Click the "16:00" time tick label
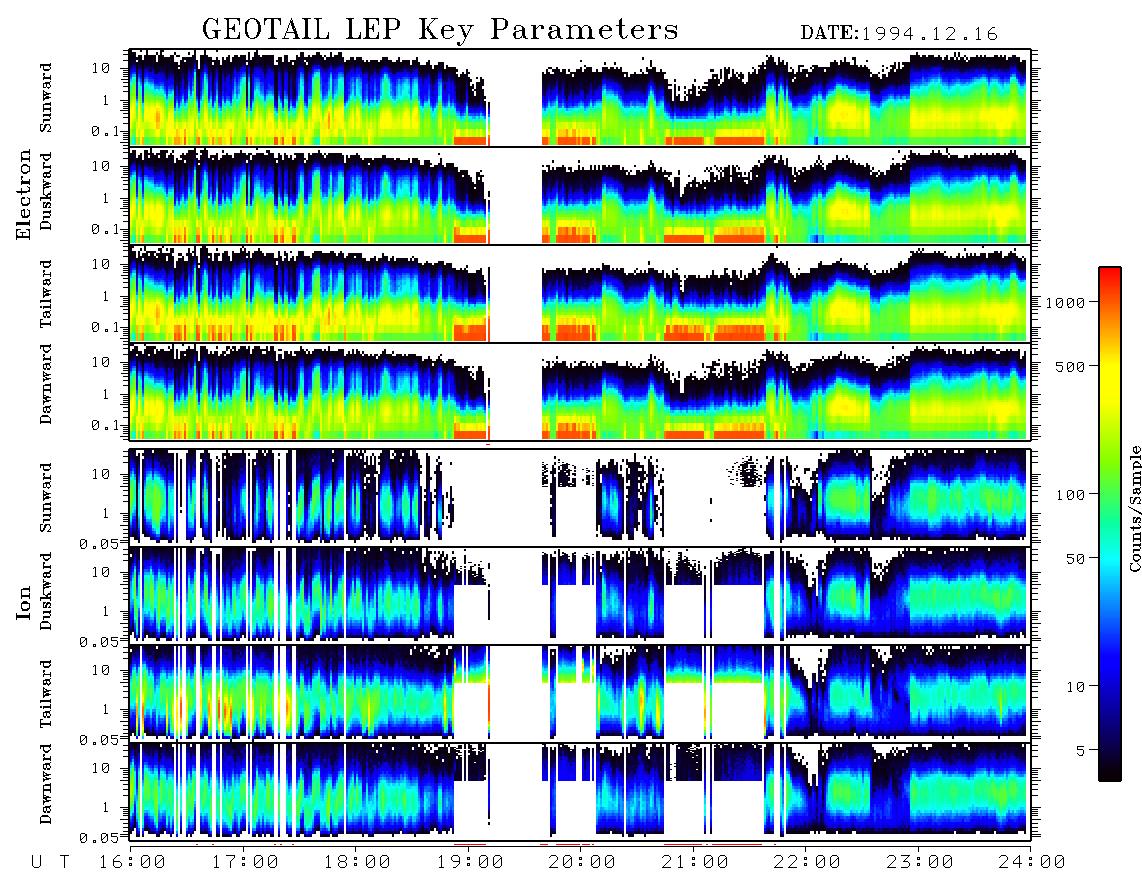This screenshot has width=1142, height=880. [130, 863]
